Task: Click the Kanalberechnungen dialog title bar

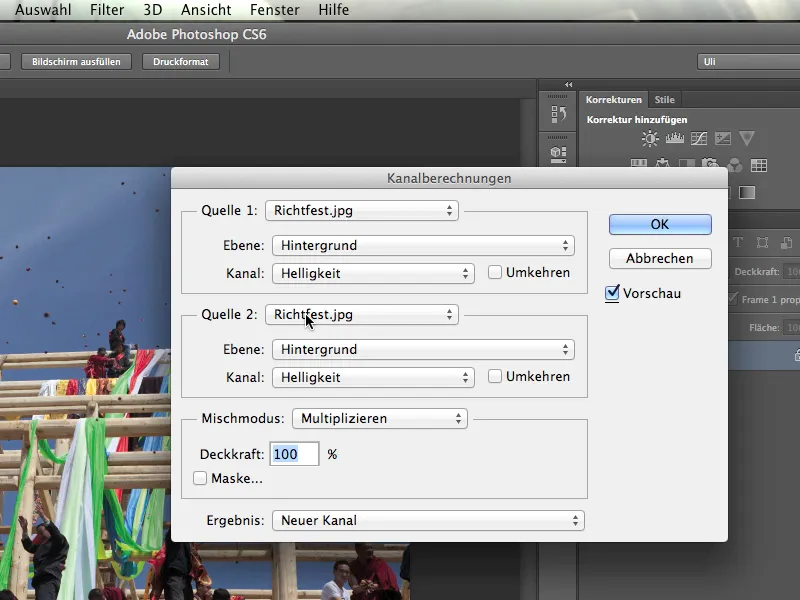Action: (449, 178)
